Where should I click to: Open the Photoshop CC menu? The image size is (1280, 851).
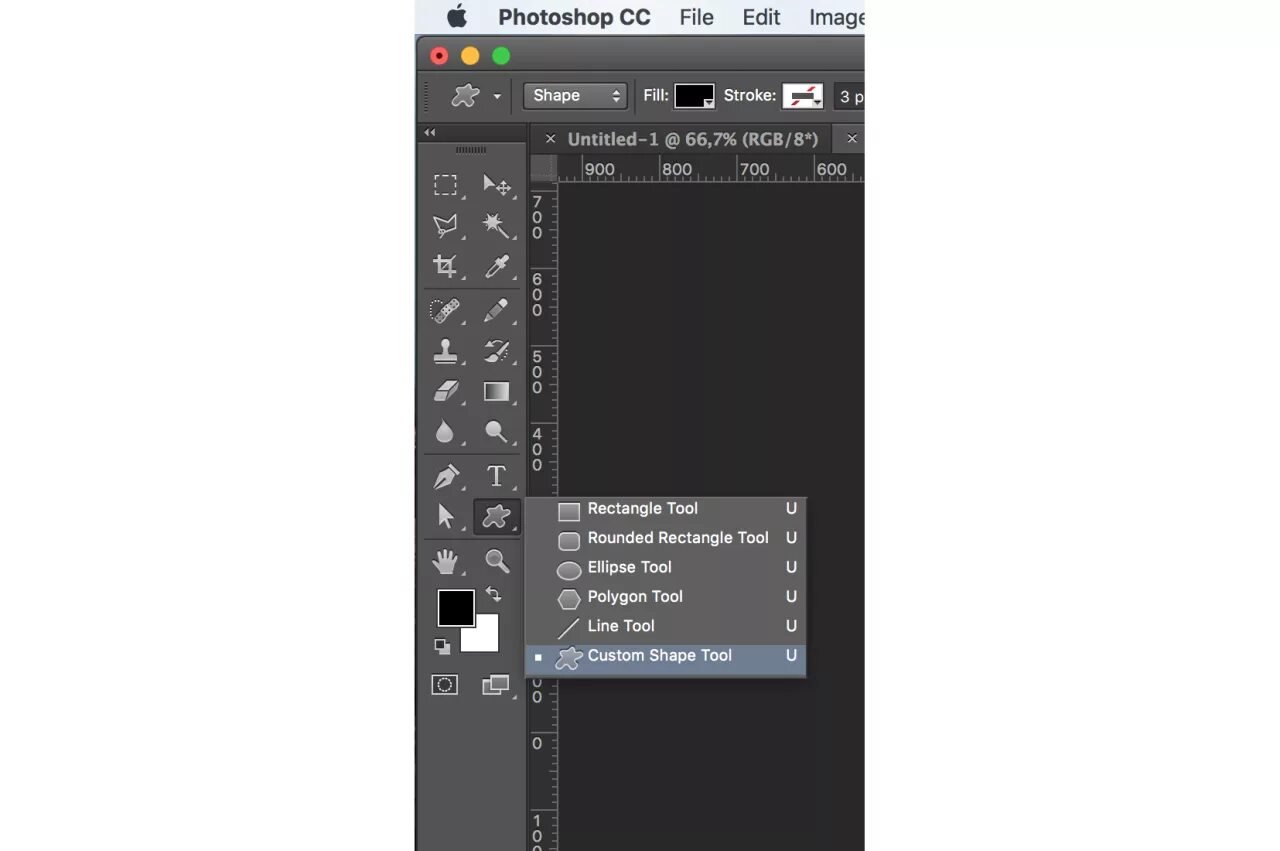click(574, 17)
